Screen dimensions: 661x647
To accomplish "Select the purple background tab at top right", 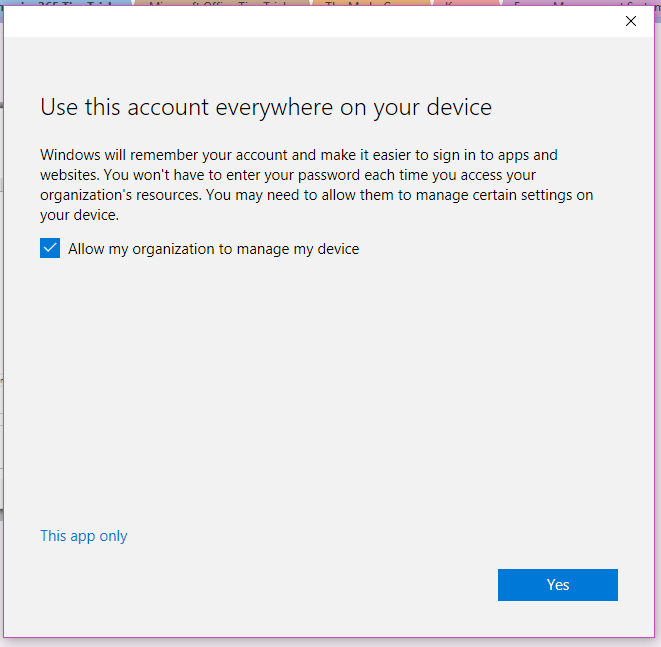I will click(x=580, y=4).
